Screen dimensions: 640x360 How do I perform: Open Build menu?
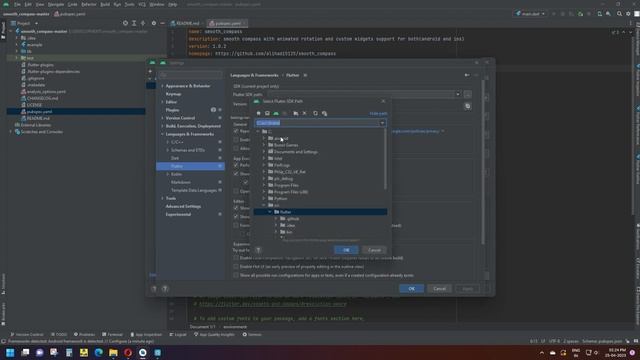click(105, 4)
